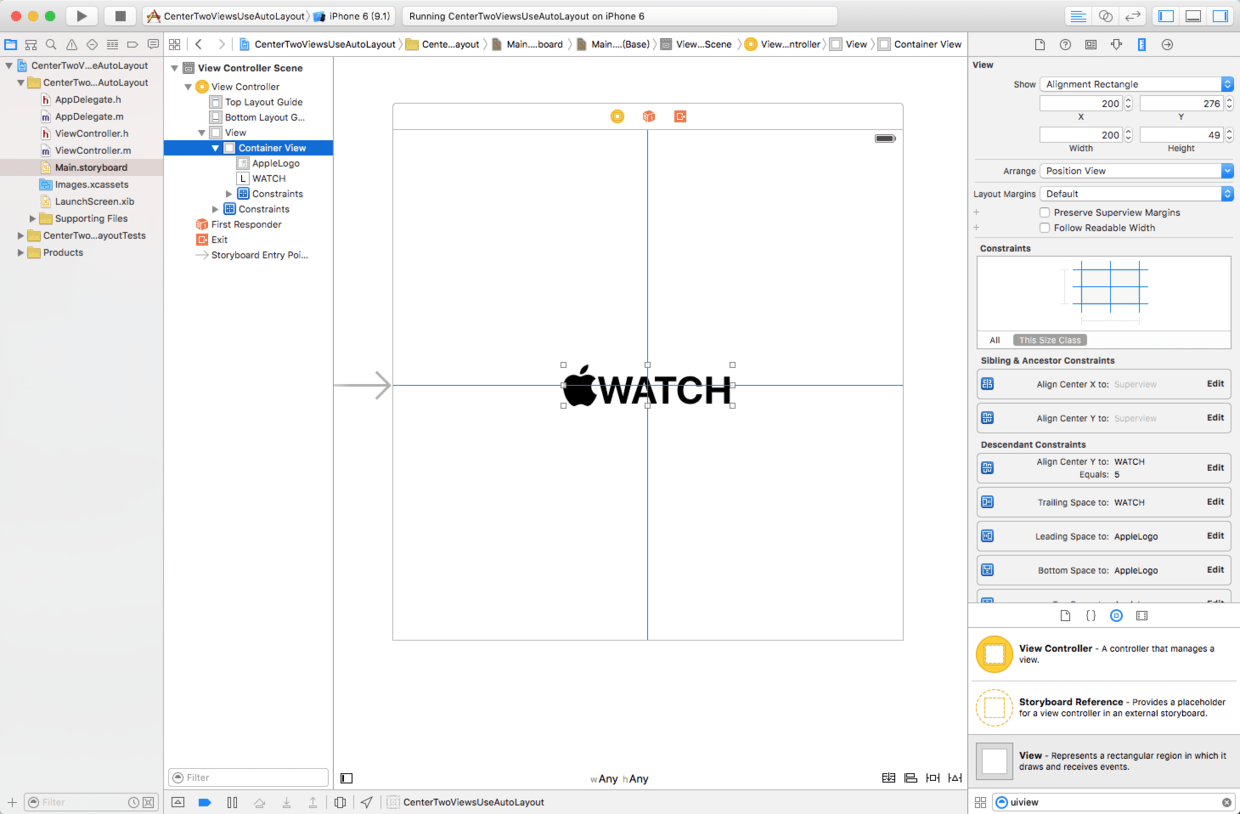Screen dimensions: 1240x814
Task: Open the Debug navigator
Action: 112,45
